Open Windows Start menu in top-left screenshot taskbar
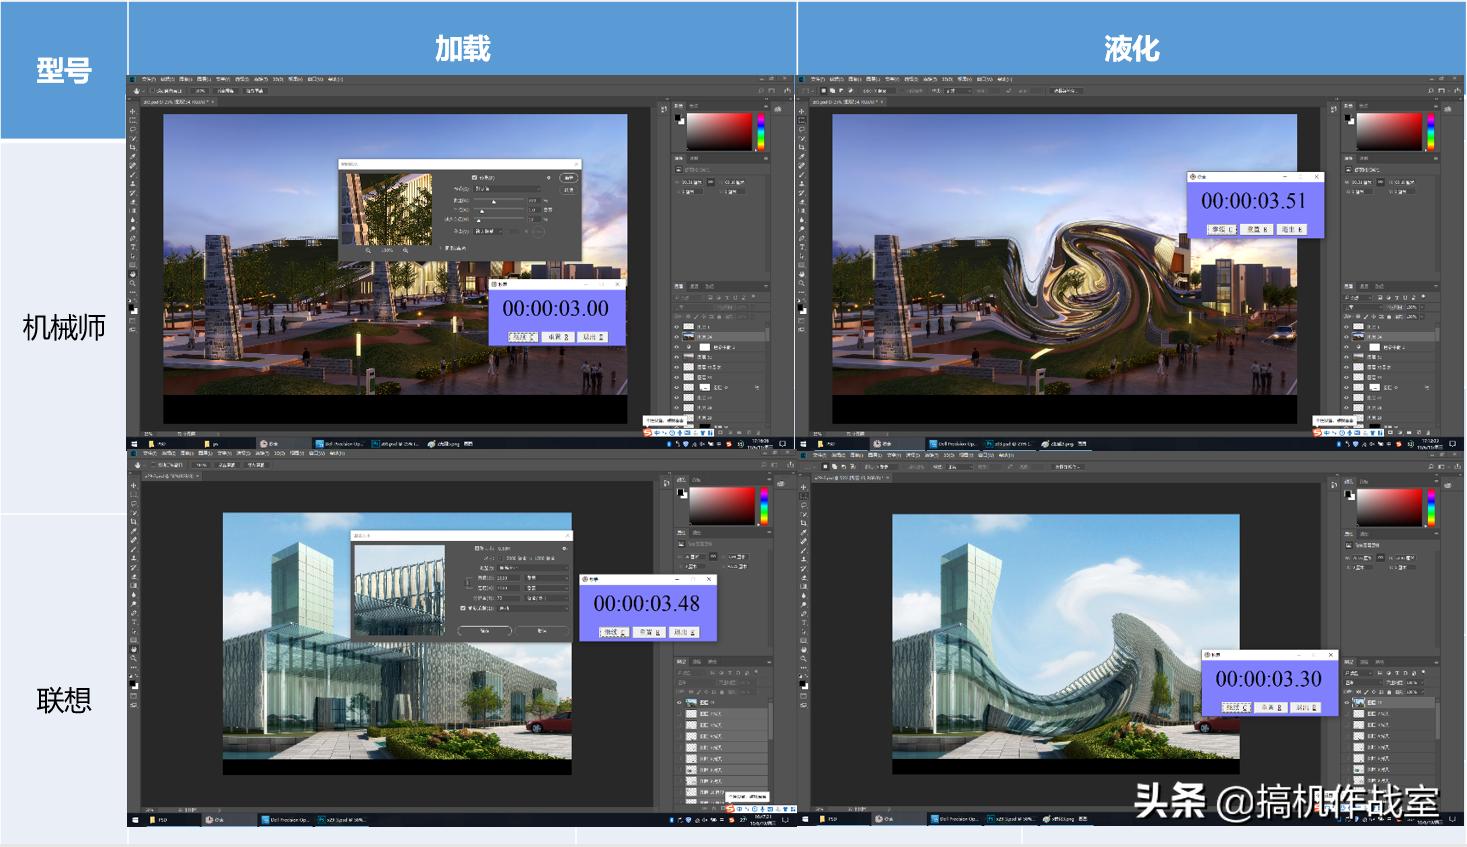This screenshot has width=1467, height=847. 133,443
